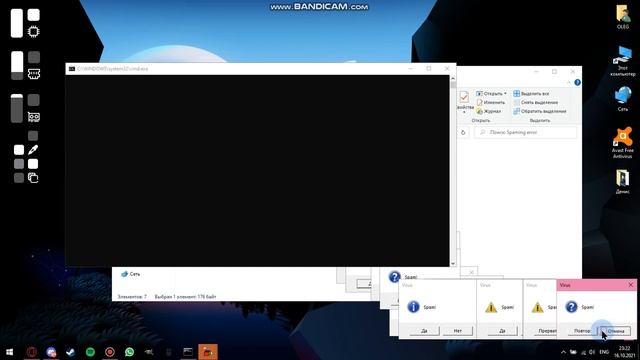
Task: Click Нет in the Virus info dialog
Action: (458, 331)
